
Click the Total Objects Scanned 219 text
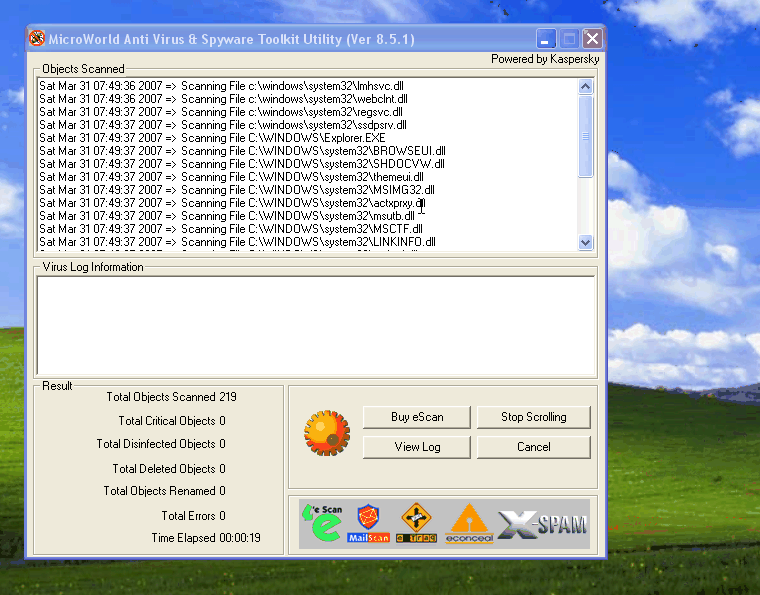[x=172, y=397]
